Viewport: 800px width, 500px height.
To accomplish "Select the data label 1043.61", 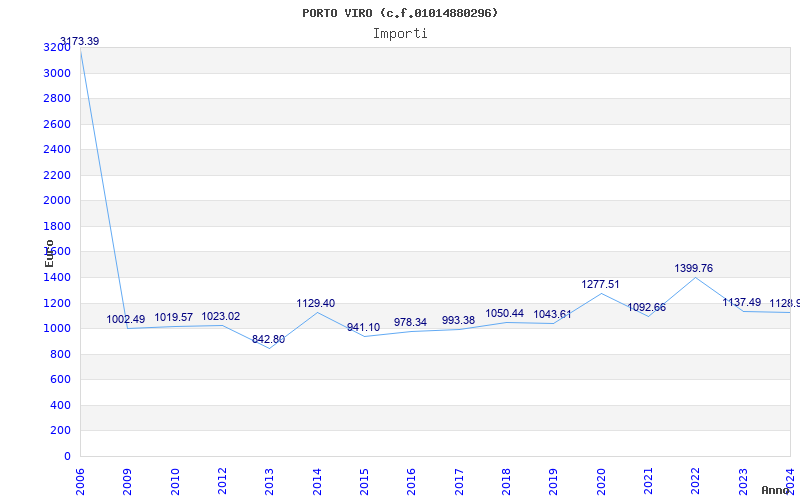I will tap(553, 314).
